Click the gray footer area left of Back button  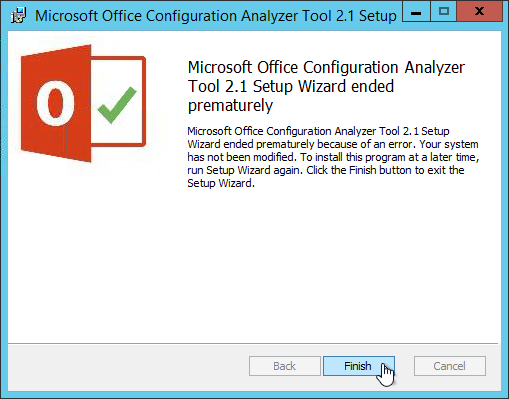[128, 366]
